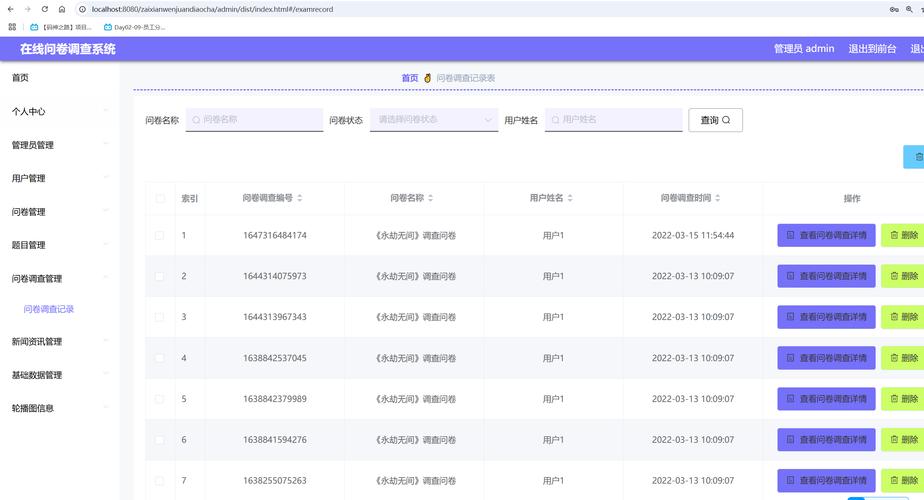Image resolution: width=924 pixels, height=500 pixels.
Task: Open the 码神之路 bookmark
Action: coord(61,27)
